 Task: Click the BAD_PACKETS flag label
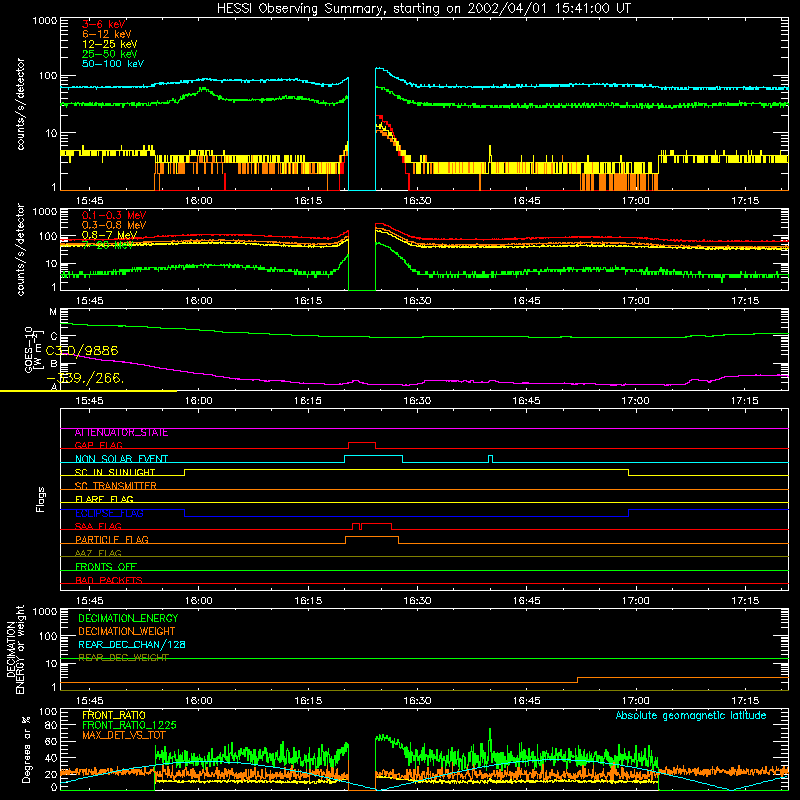click(x=109, y=581)
